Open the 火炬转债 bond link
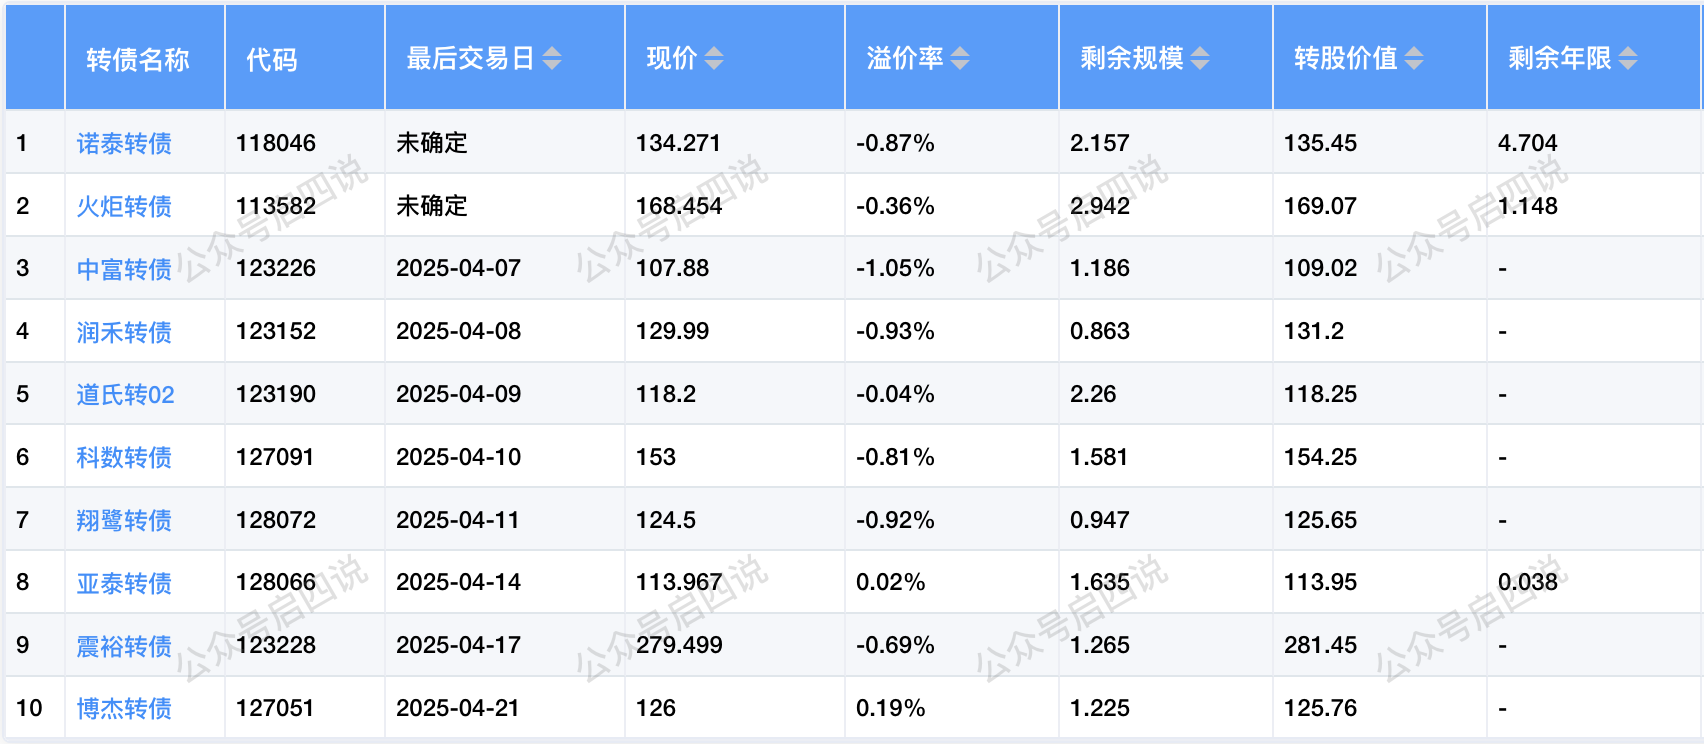Viewport: 1704px width, 744px height. click(x=124, y=207)
